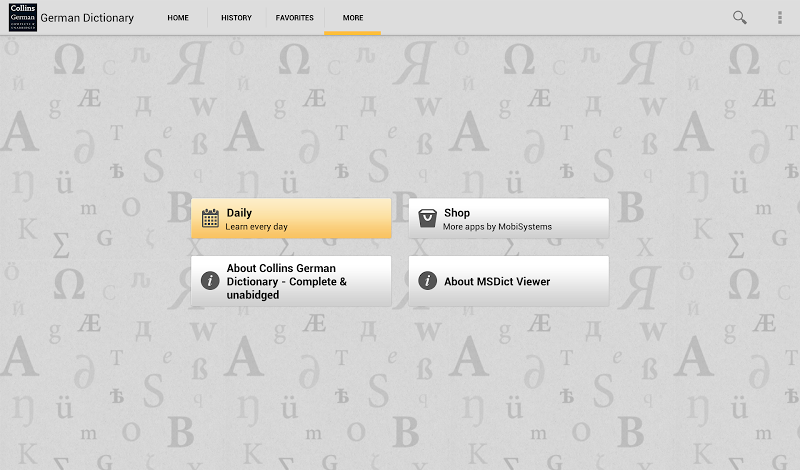The image size is (800, 470).
Task: Open the search magnifier icon
Action: click(740, 17)
